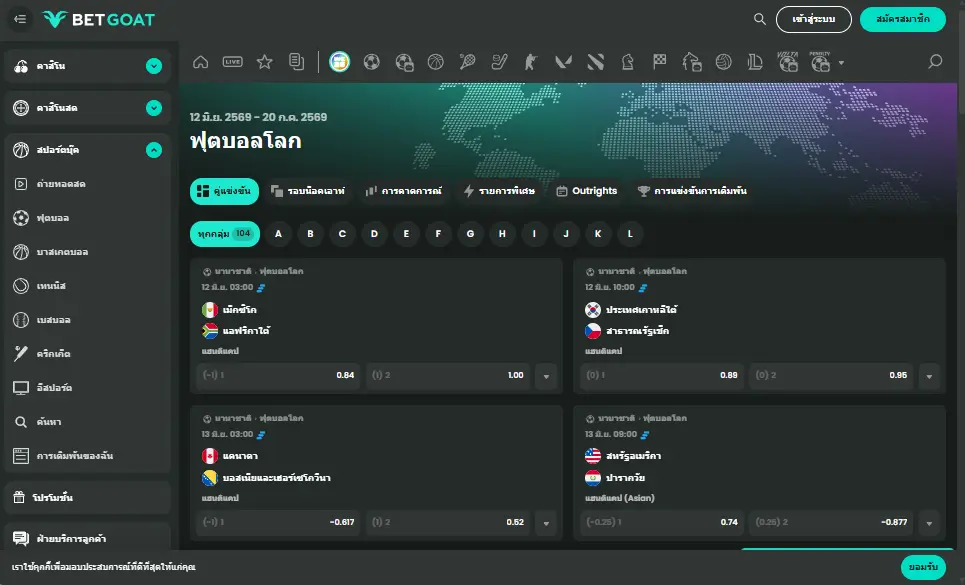Expand more markets for USA match

[x=929, y=523]
